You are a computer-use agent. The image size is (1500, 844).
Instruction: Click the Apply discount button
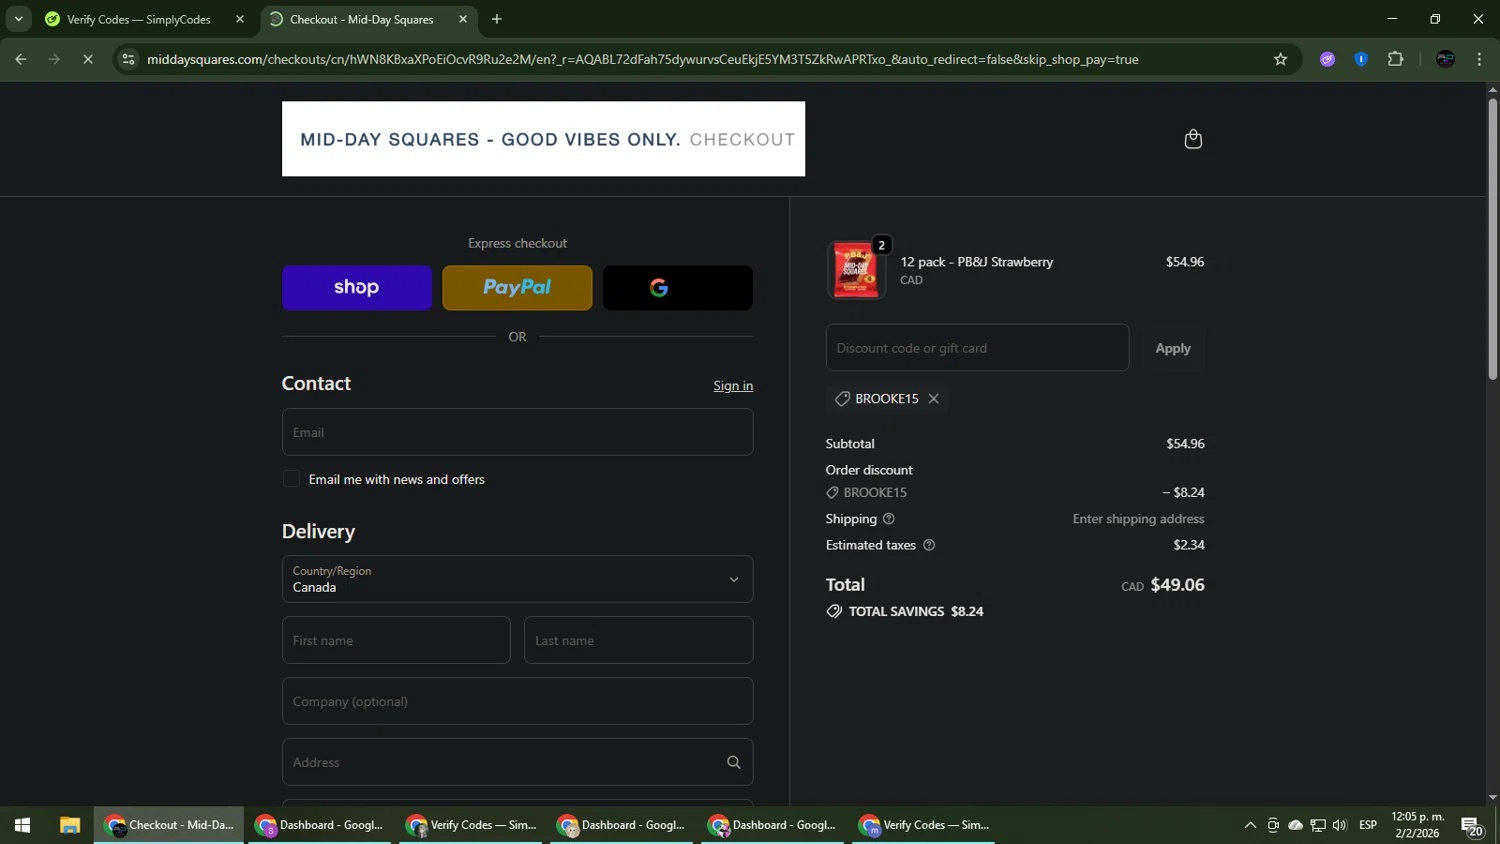click(x=1173, y=348)
